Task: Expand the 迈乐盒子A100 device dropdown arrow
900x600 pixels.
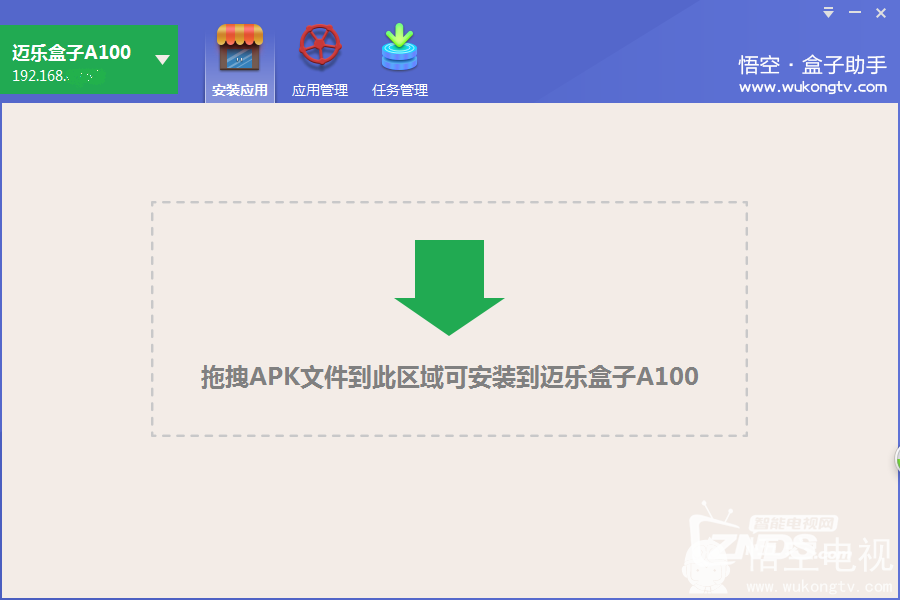Action: point(162,59)
